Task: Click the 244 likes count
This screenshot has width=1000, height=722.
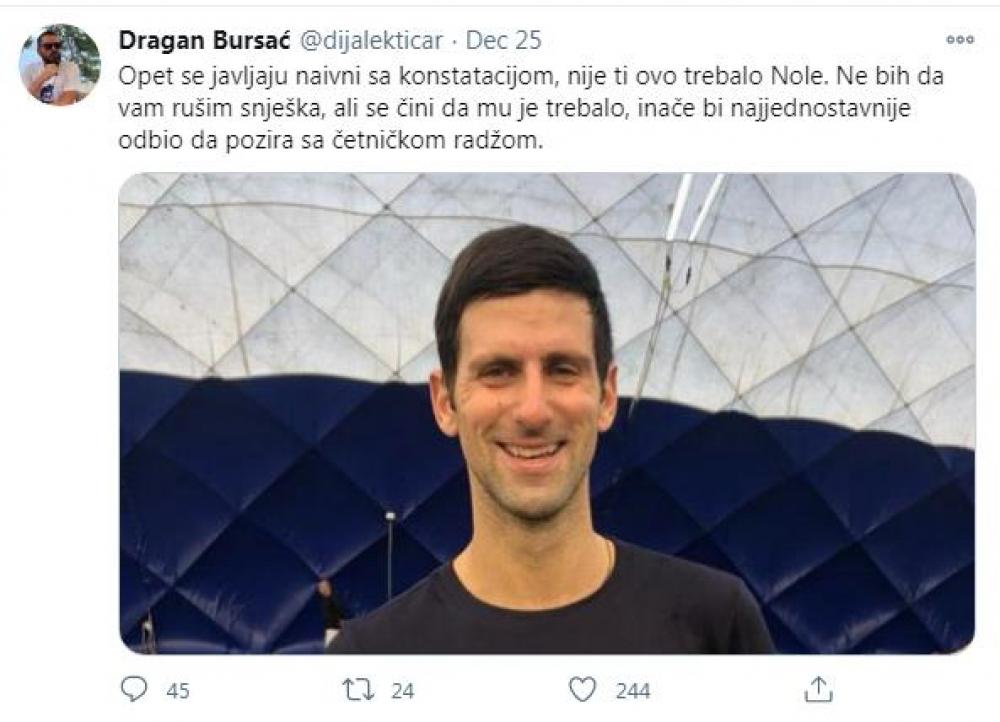Action: coord(633,691)
